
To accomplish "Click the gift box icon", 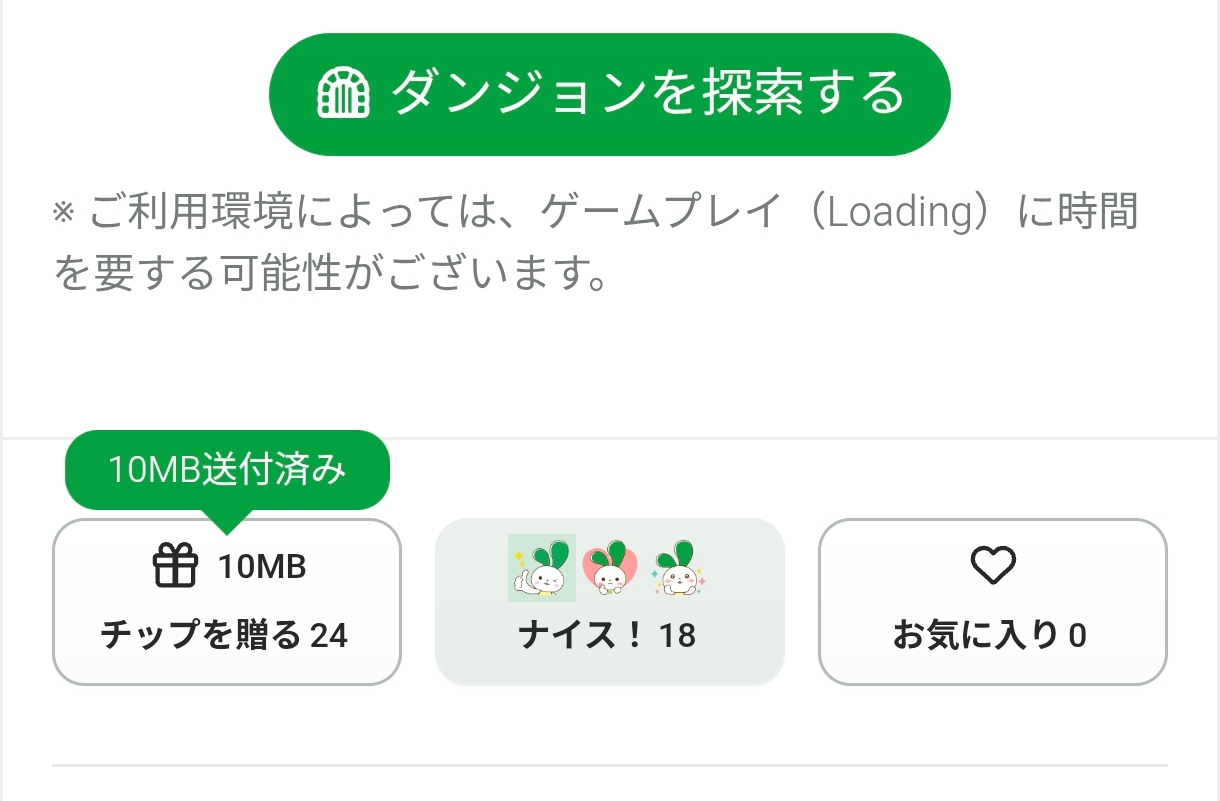I will click(175, 567).
